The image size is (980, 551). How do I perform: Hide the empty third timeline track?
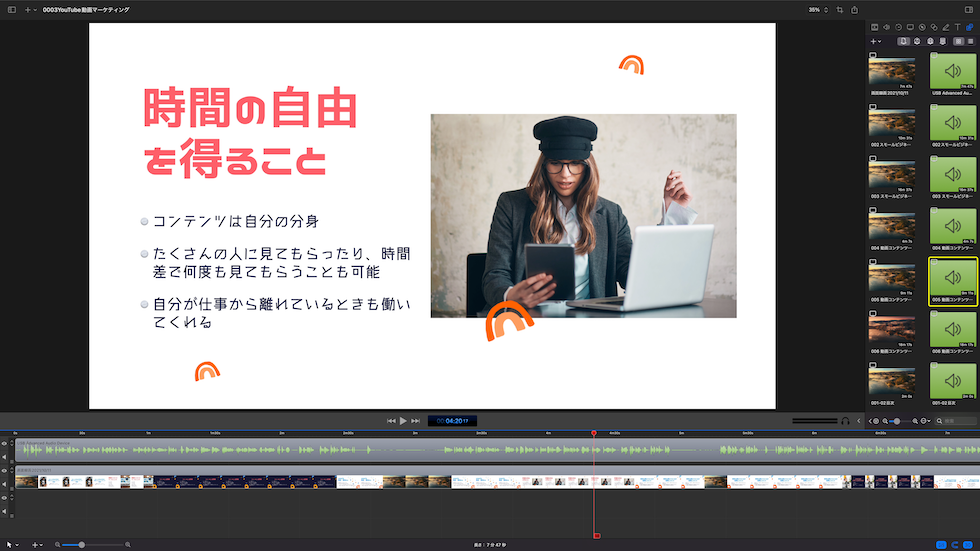[x=4, y=498]
